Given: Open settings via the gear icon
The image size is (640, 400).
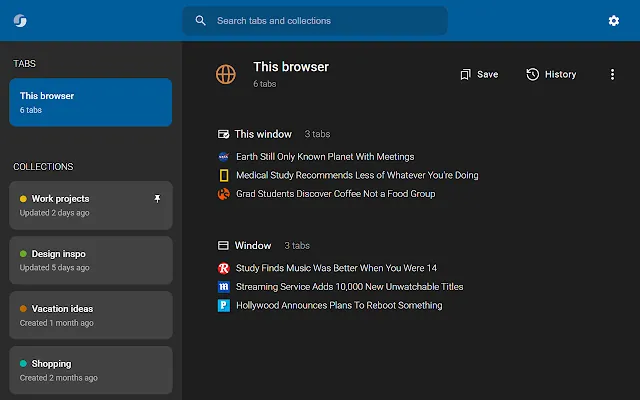Looking at the screenshot, I should tap(613, 20).
